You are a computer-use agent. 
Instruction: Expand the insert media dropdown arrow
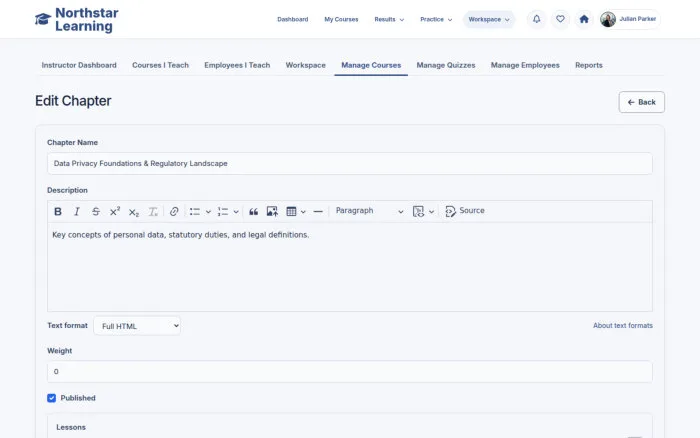(x=431, y=212)
